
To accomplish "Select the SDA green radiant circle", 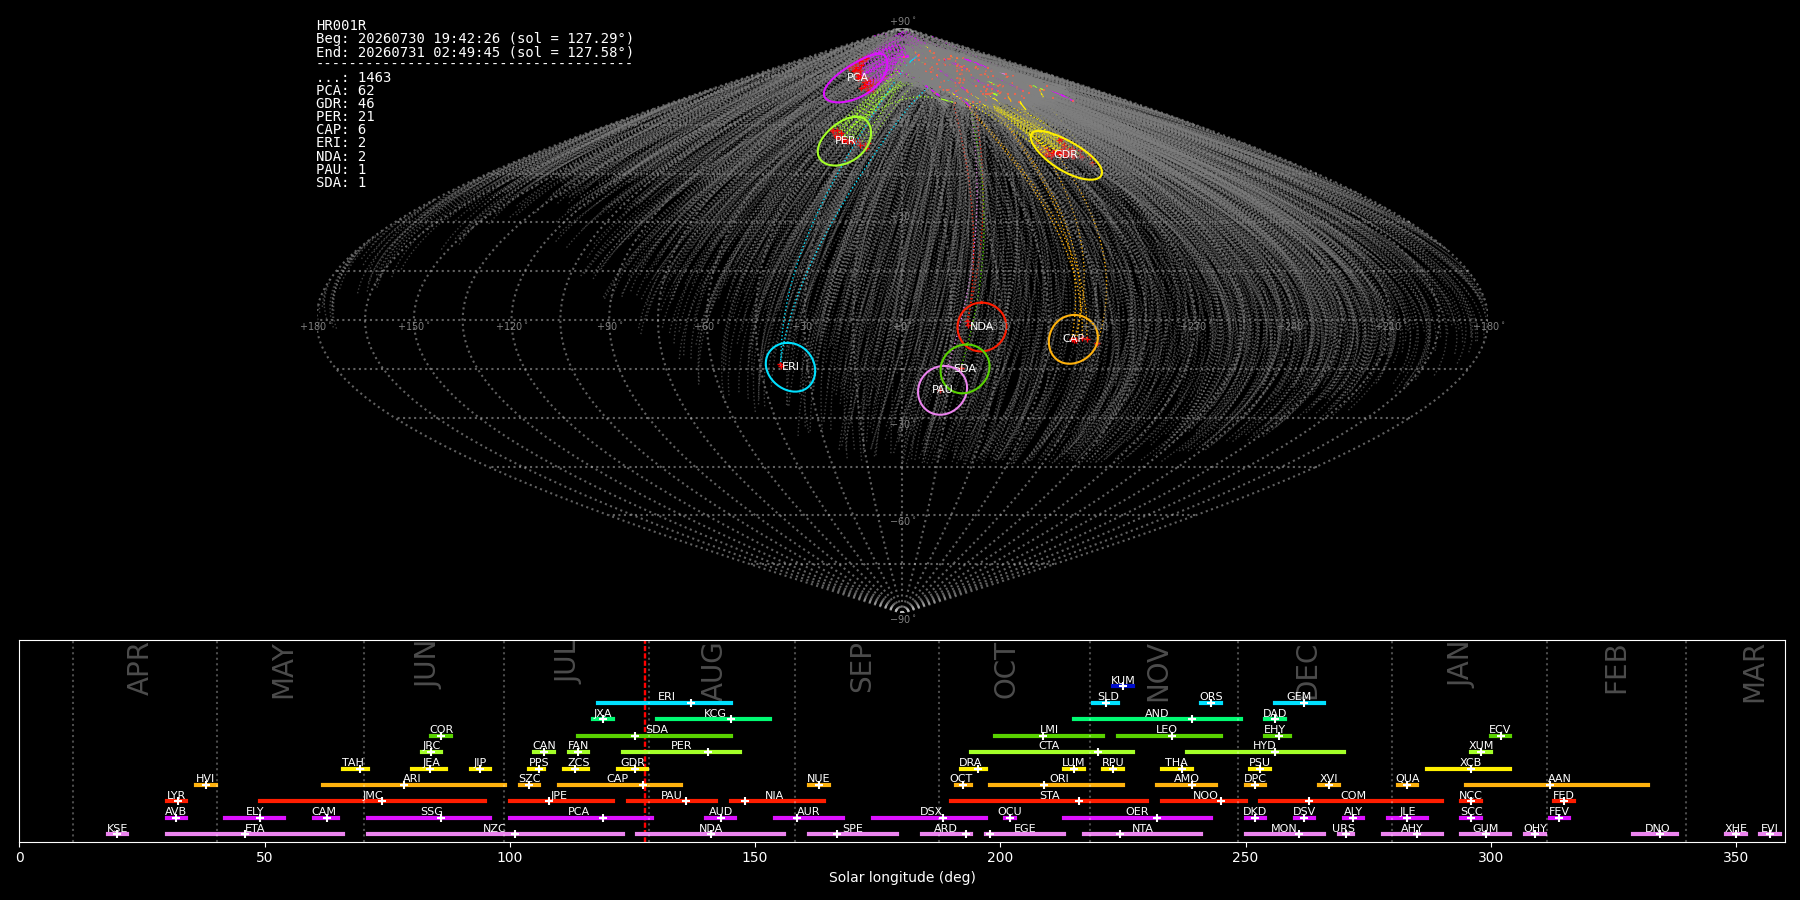I will [x=965, y=369].
